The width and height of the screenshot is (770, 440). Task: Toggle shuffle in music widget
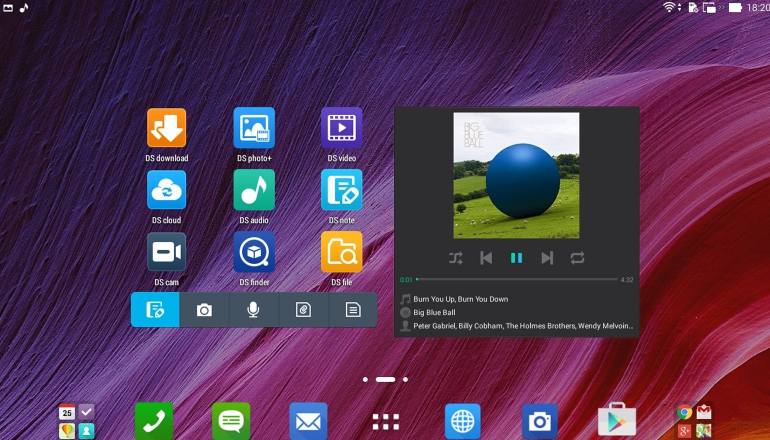point(456,258)
